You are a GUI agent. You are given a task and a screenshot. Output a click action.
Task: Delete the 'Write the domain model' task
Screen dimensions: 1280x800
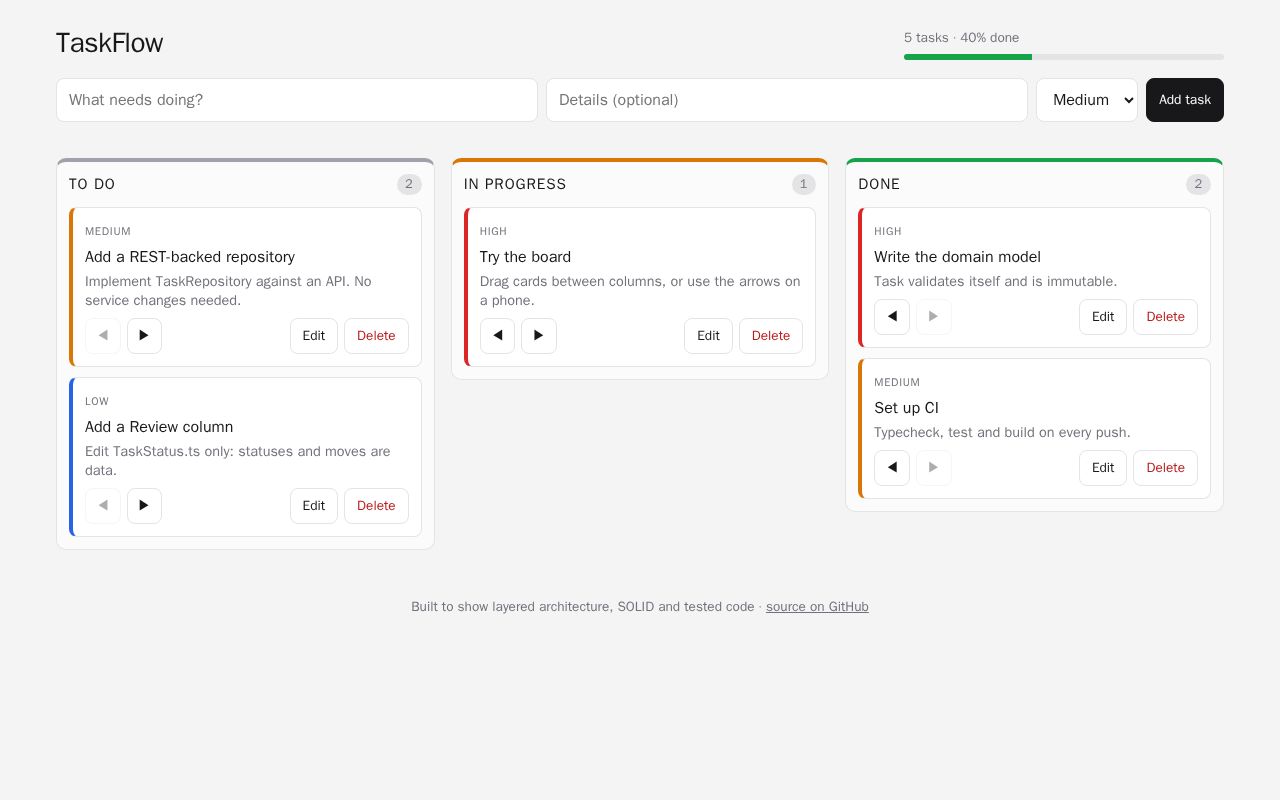pyautogui.click(x=1165, y=317)
